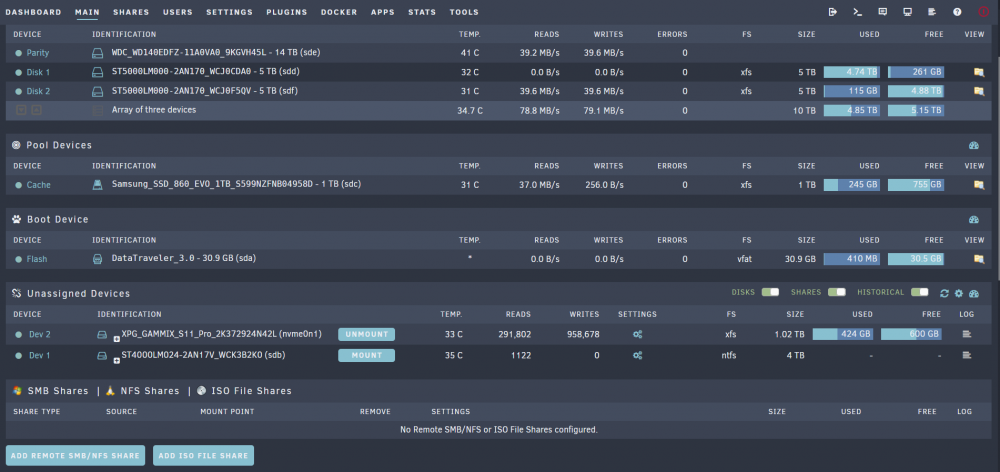This screenshot has width=1000, height=472.
Task: Open settings cog for Dev 1
Action: pos(637,355)
